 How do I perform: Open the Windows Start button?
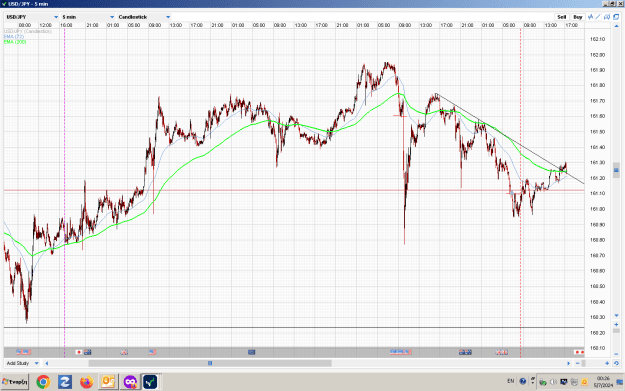[15, 382]
